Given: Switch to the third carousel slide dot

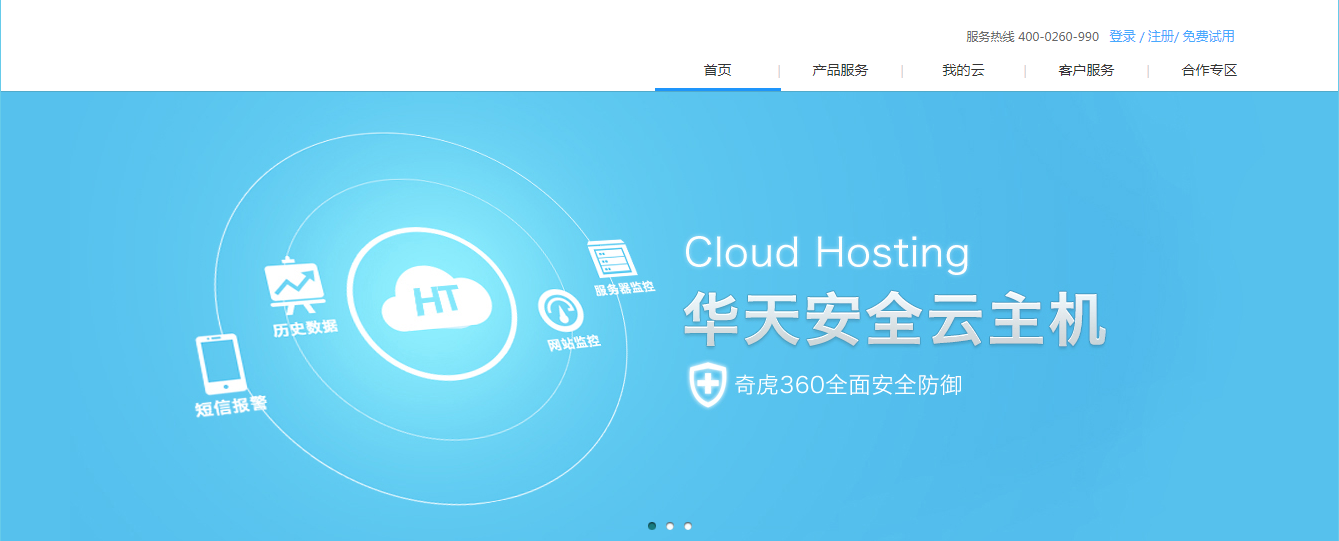Looking at the screenshot, I should point(688,525).
